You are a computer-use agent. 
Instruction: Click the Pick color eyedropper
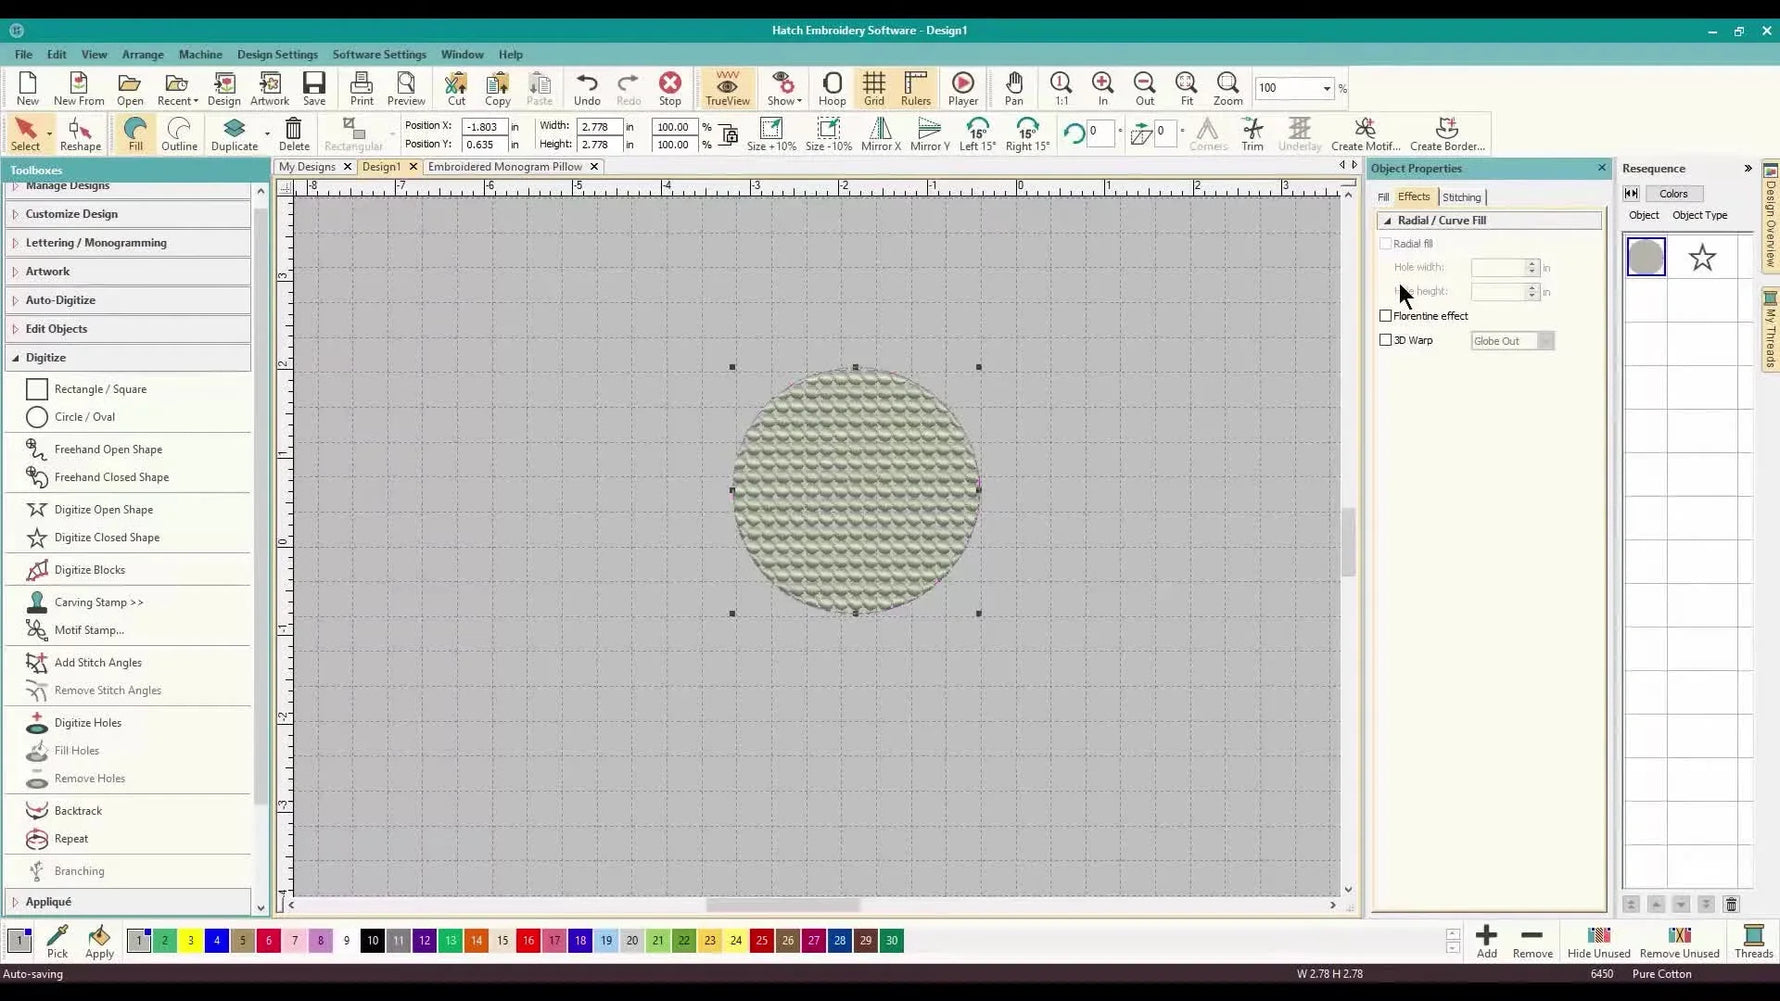click(x=57, y=941)
